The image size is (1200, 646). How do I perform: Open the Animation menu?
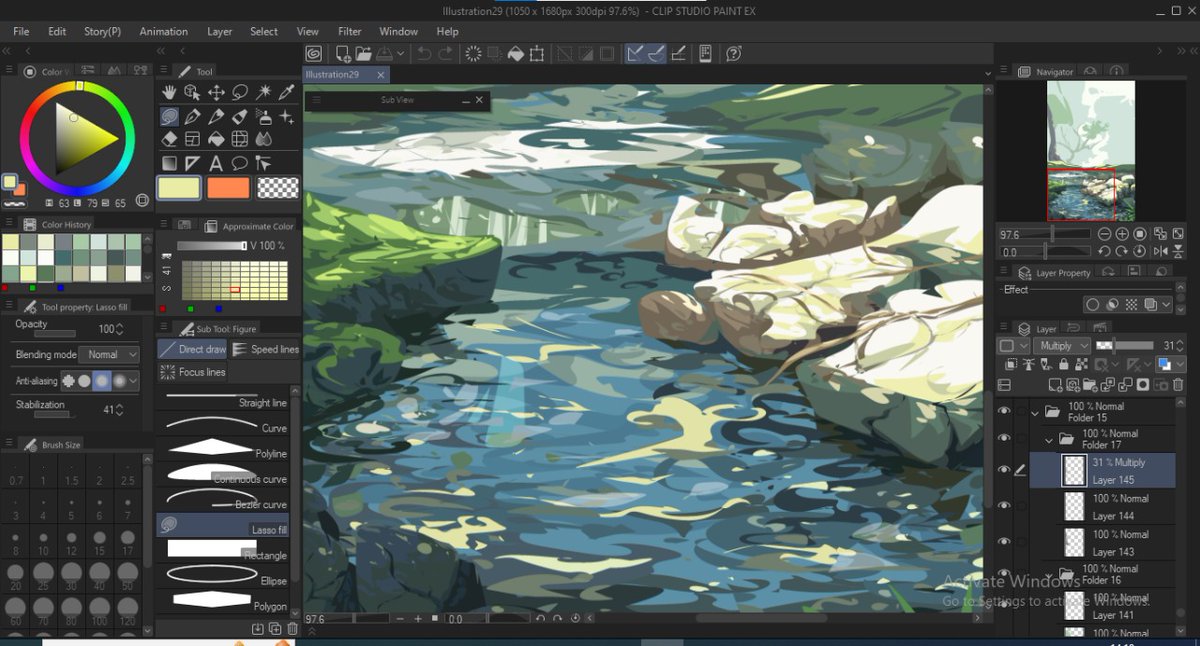[x=163, y=31]
